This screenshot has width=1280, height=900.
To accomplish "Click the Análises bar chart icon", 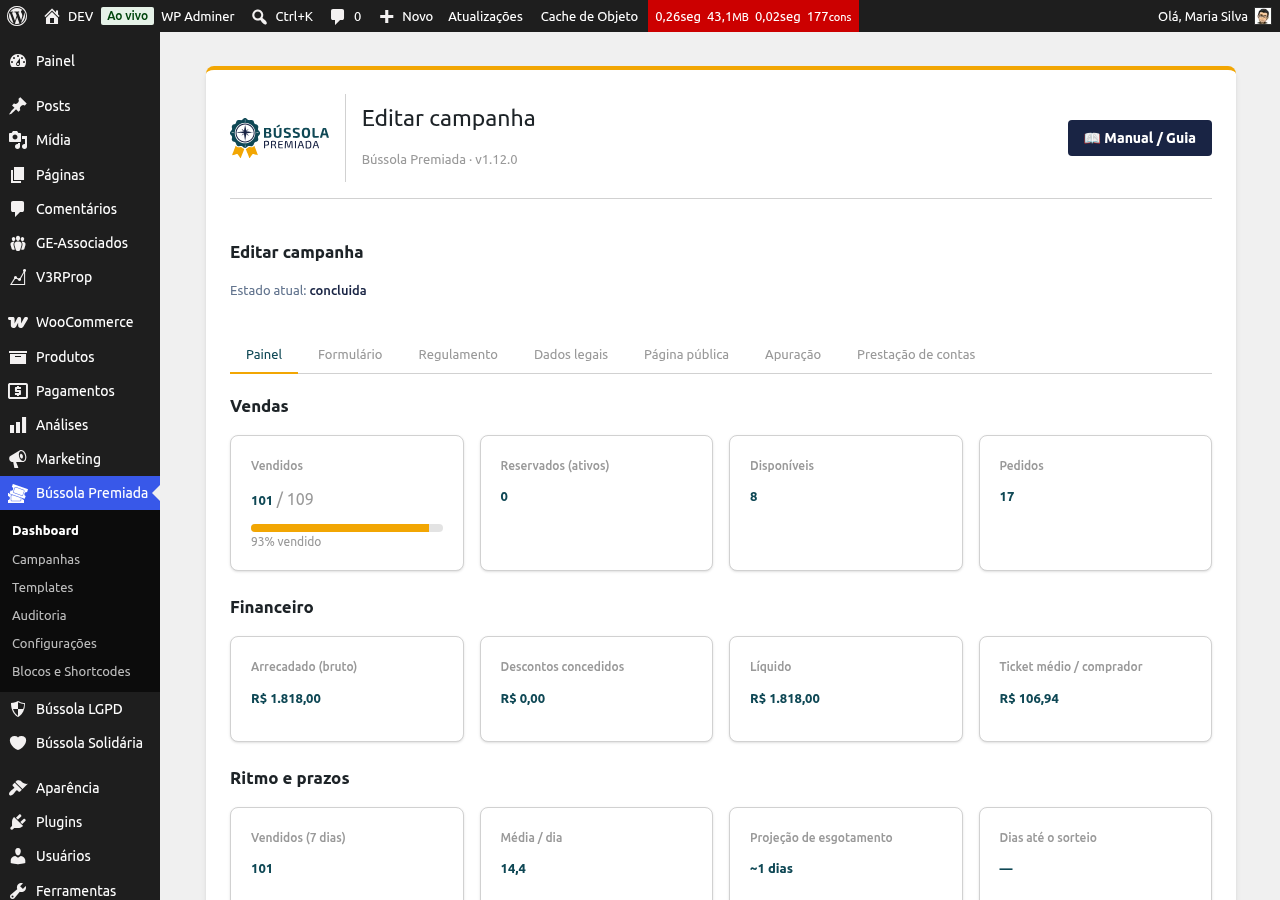I will tap(18, 425).
